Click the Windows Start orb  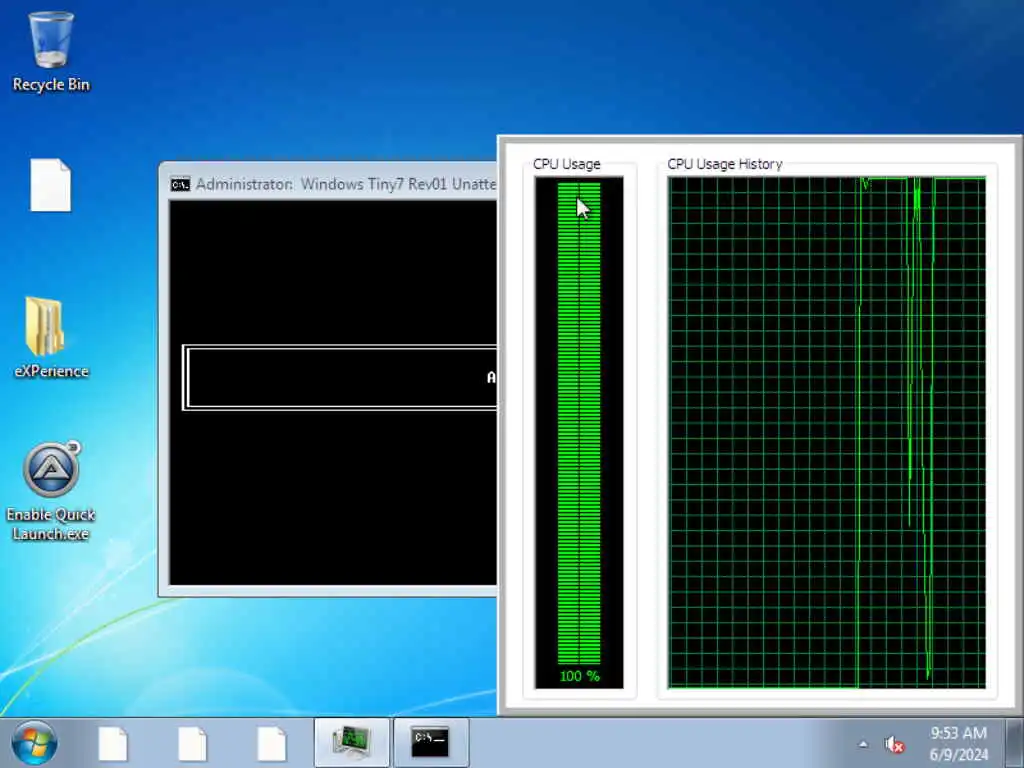point(34,743)
